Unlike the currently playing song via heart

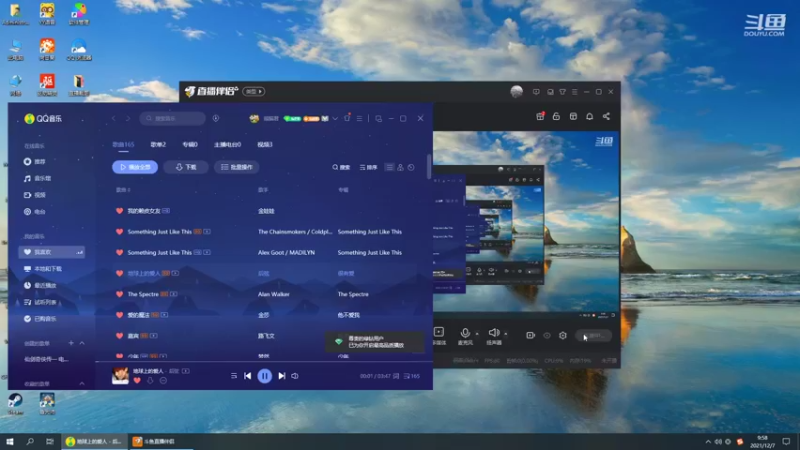(x=137, y=381)
